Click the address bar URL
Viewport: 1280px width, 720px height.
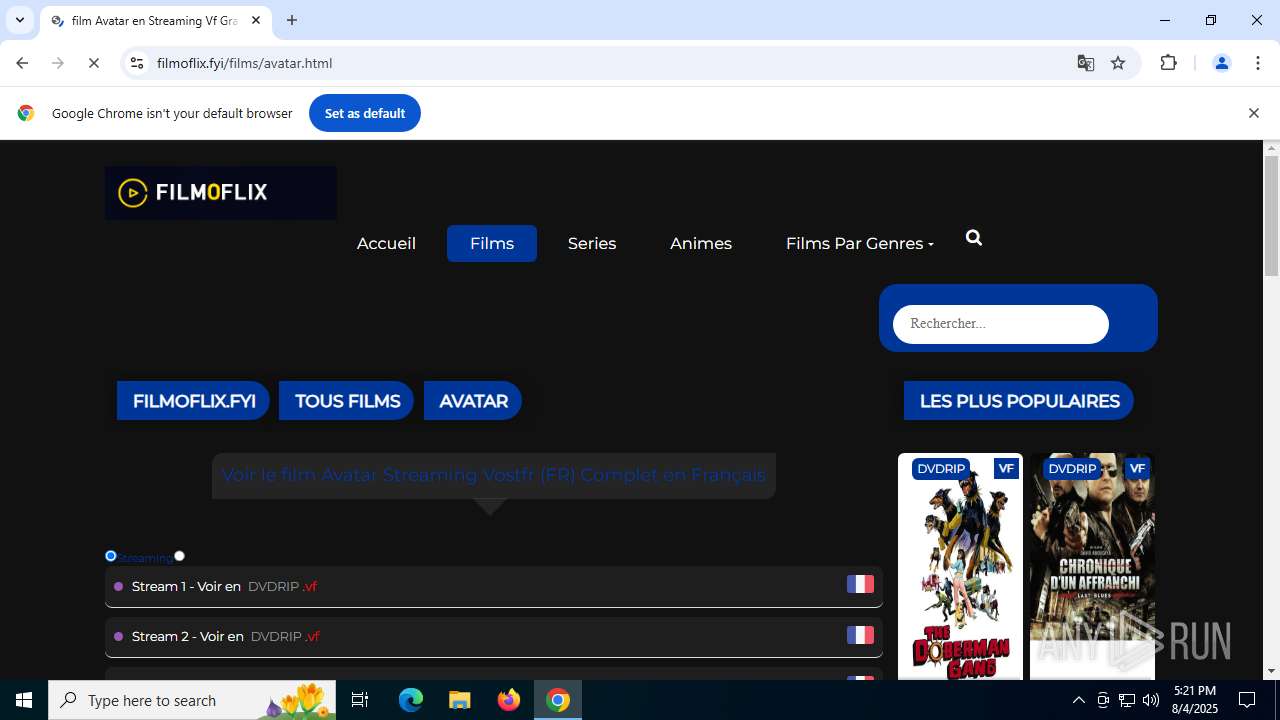pyautogui.click(x=245, y=63)
